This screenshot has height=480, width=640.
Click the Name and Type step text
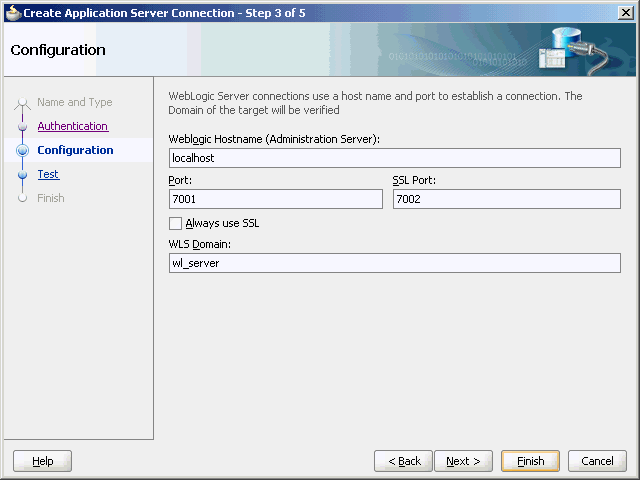pos(75,102)
